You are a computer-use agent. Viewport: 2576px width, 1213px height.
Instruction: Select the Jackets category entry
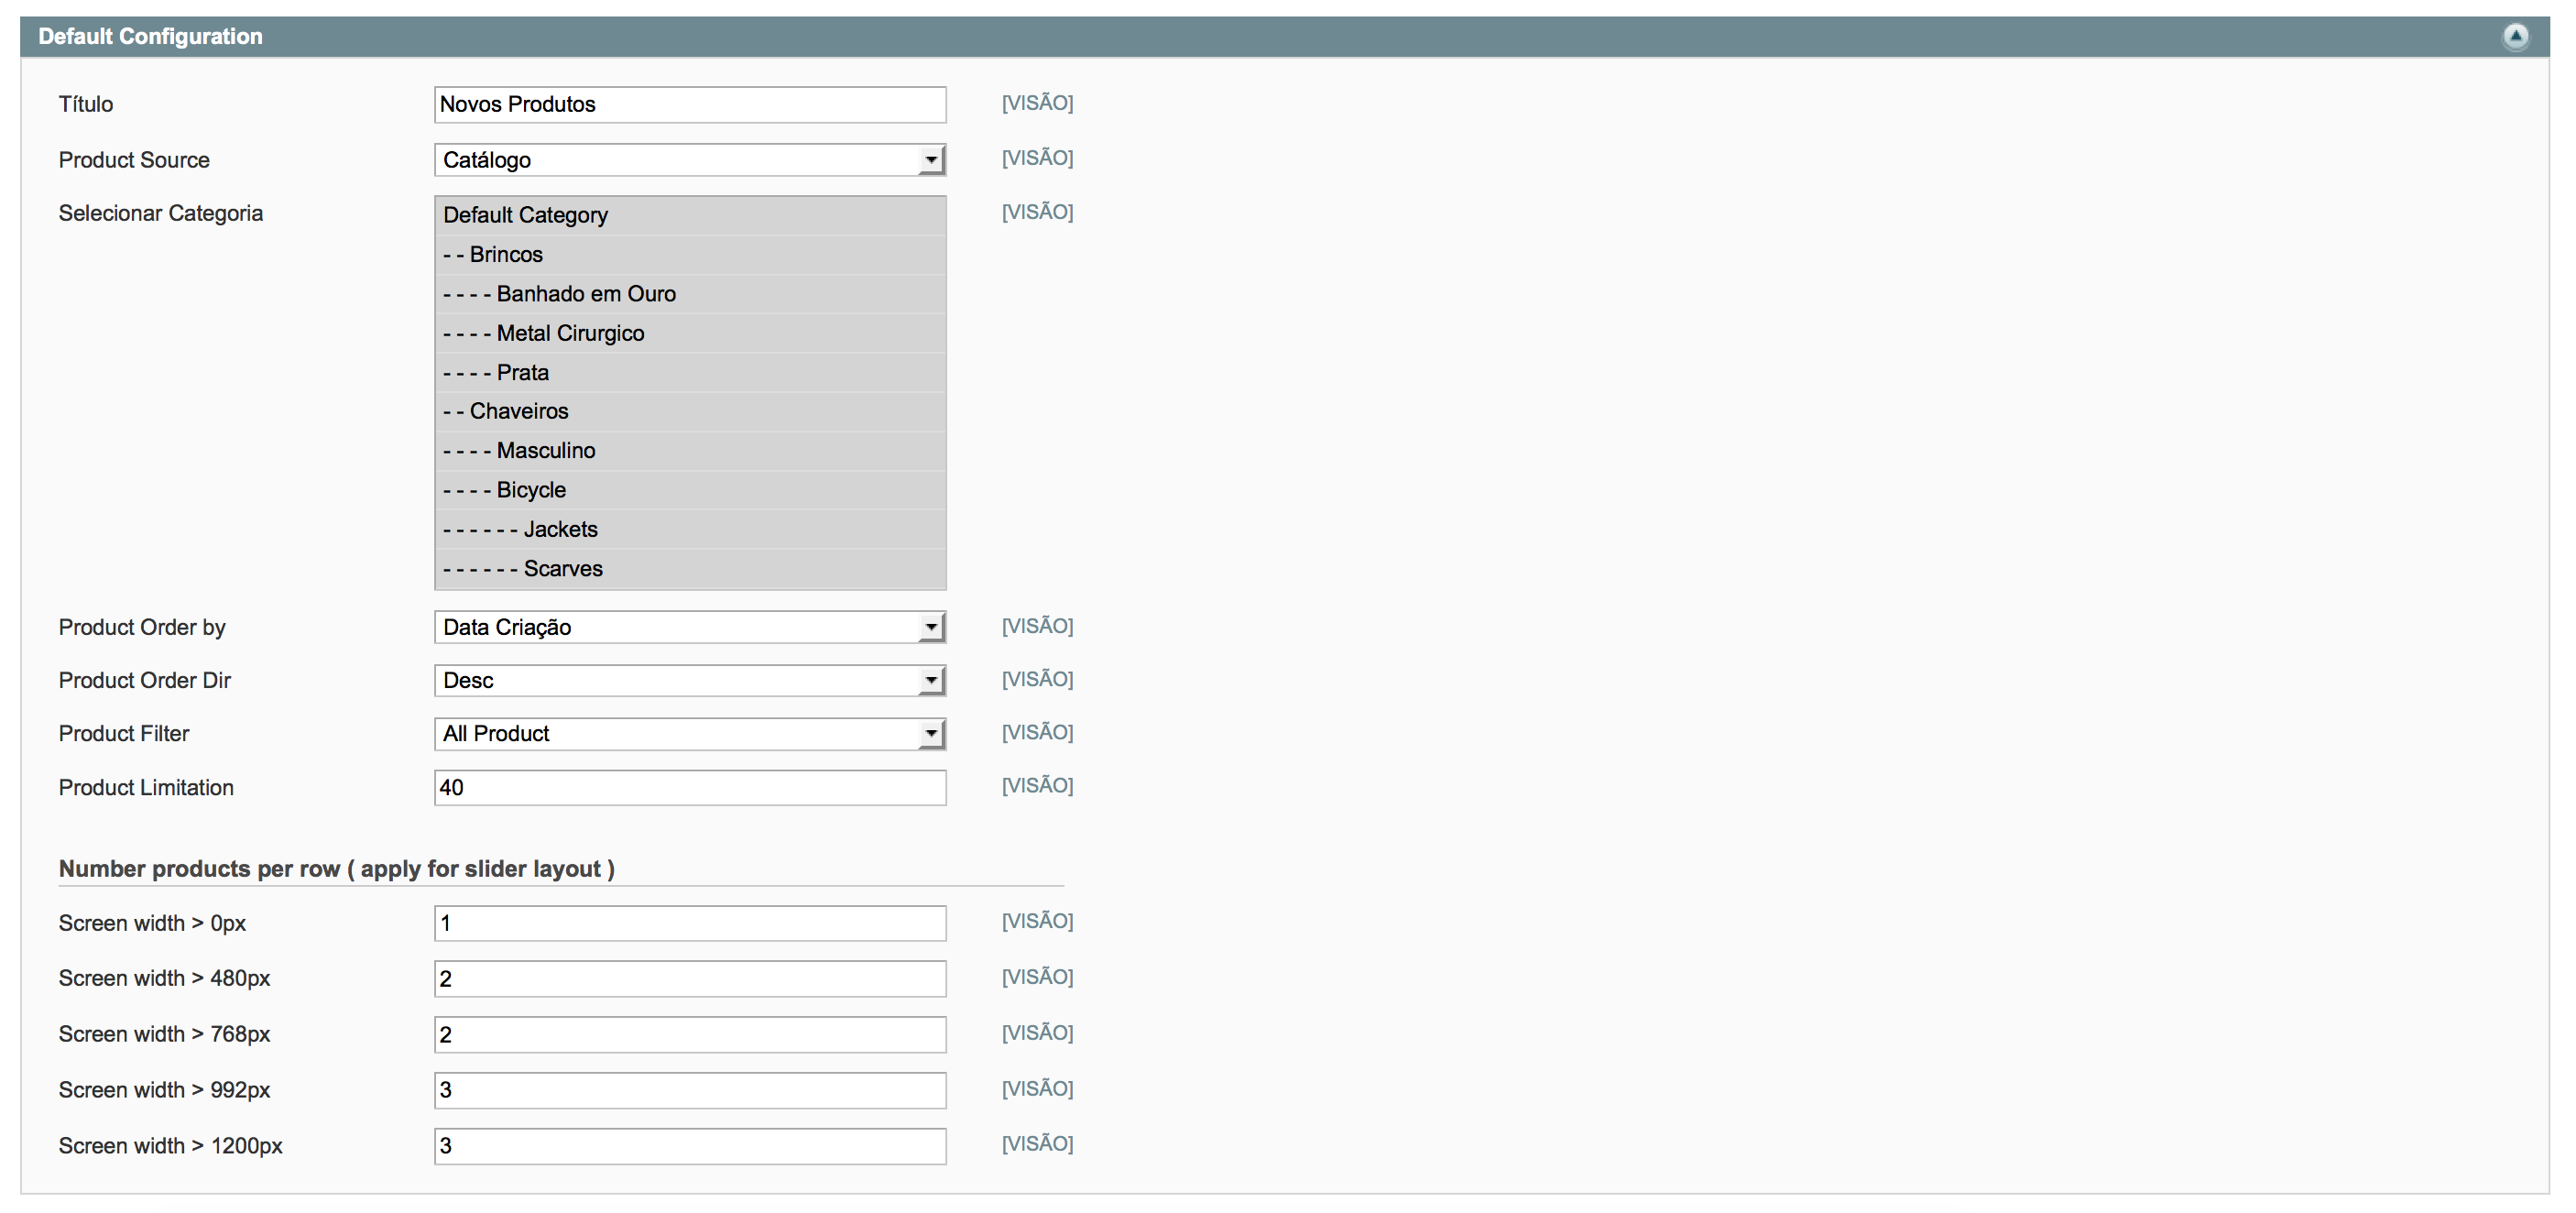click(560, 529)
